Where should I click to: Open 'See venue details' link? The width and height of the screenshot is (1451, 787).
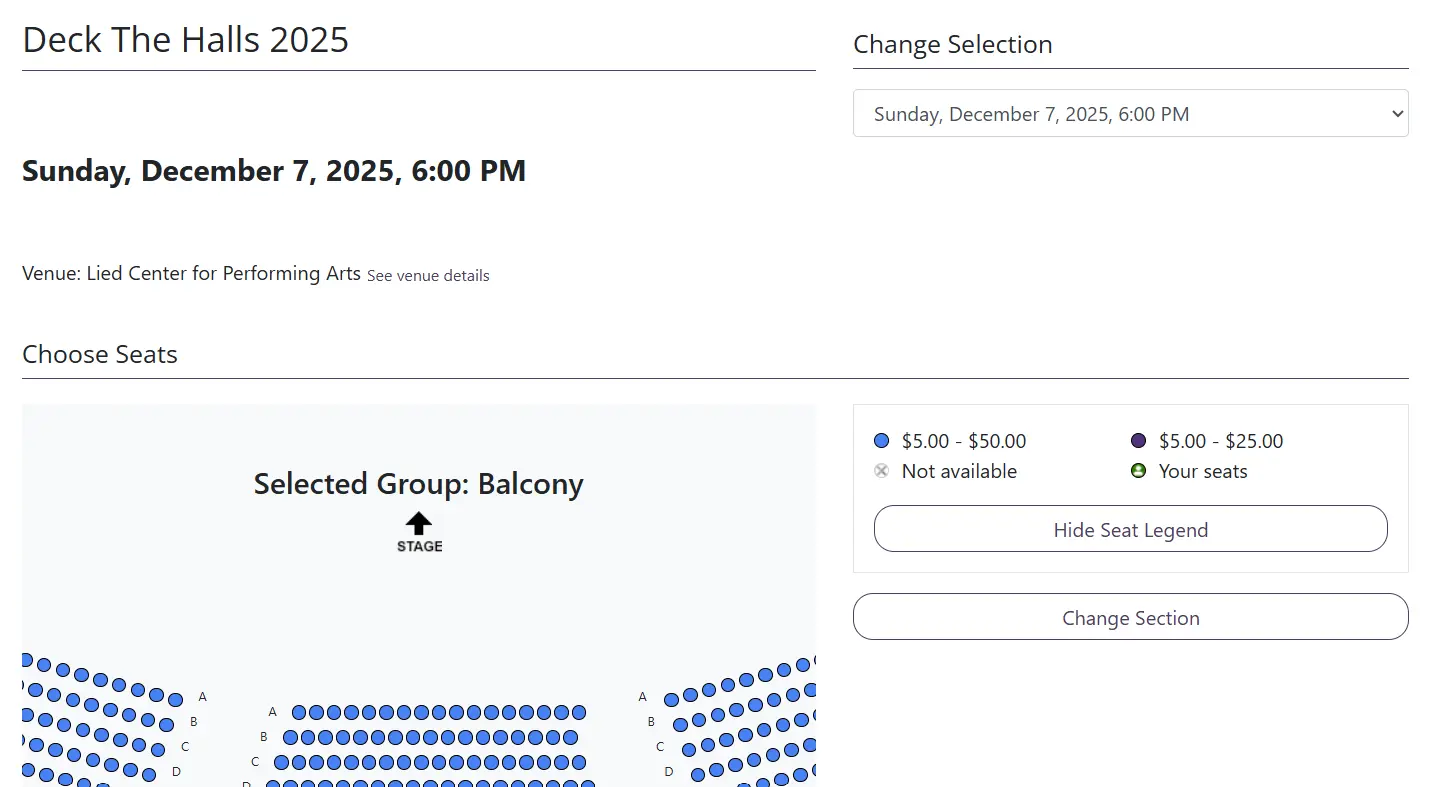[428, 276]
